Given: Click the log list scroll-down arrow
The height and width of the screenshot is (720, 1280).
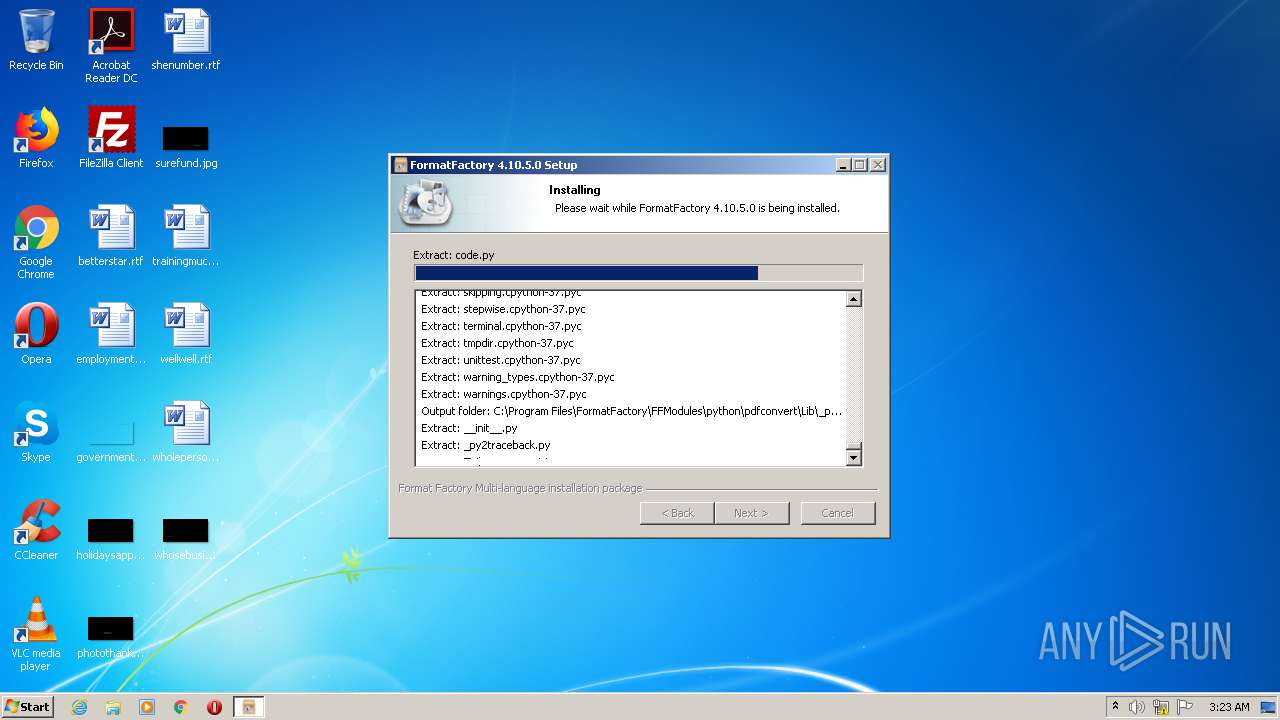Looking at the screenshot, I should [x=854, y=458].
